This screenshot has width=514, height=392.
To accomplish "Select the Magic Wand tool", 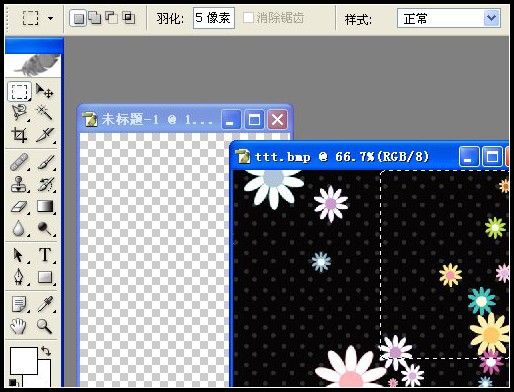I will click(x=45, y=112).
